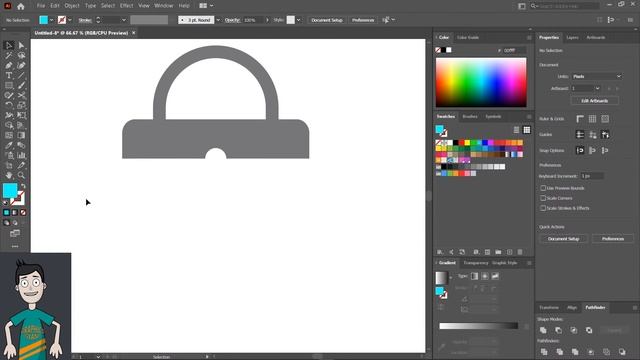Click the New Swatch Group folder icon
This screenshot has height=360, width=640.
click(498, 252)
